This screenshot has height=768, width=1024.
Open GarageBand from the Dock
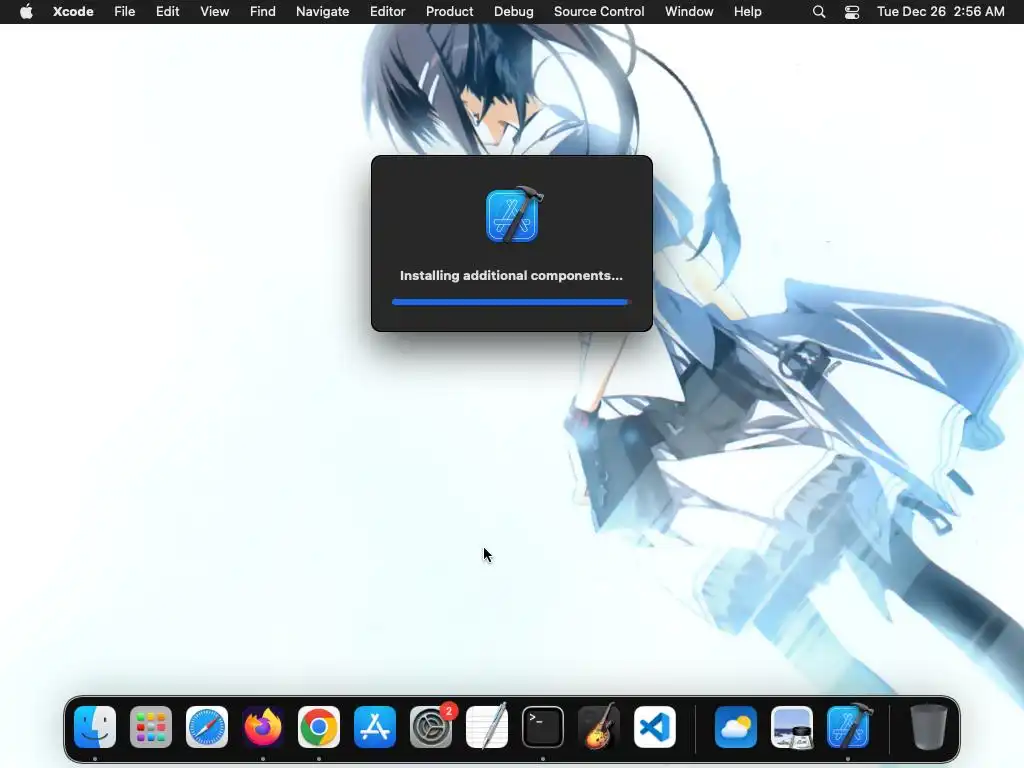(599, 727)
